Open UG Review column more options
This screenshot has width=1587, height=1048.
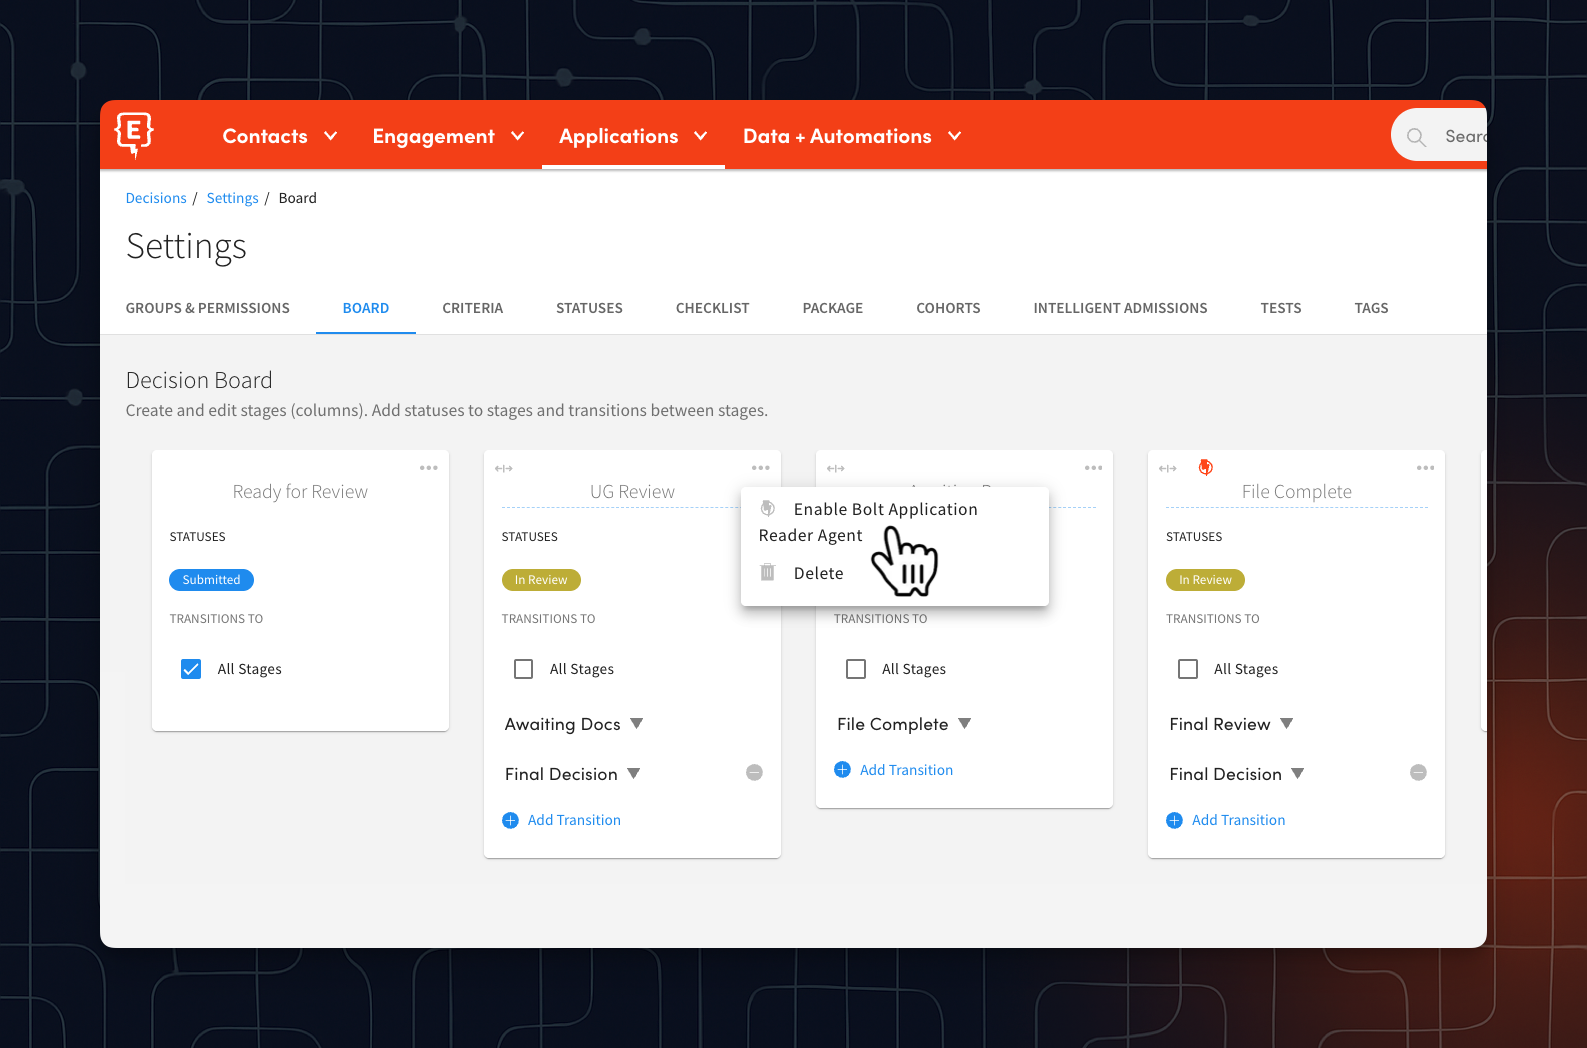[x=761, y=468]
